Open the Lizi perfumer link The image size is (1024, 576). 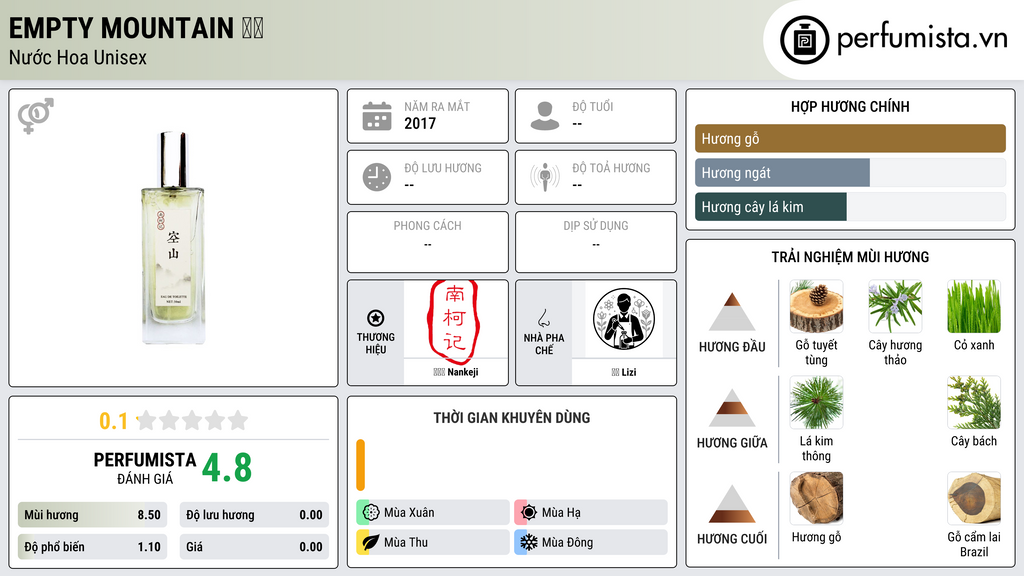(624, 372)
